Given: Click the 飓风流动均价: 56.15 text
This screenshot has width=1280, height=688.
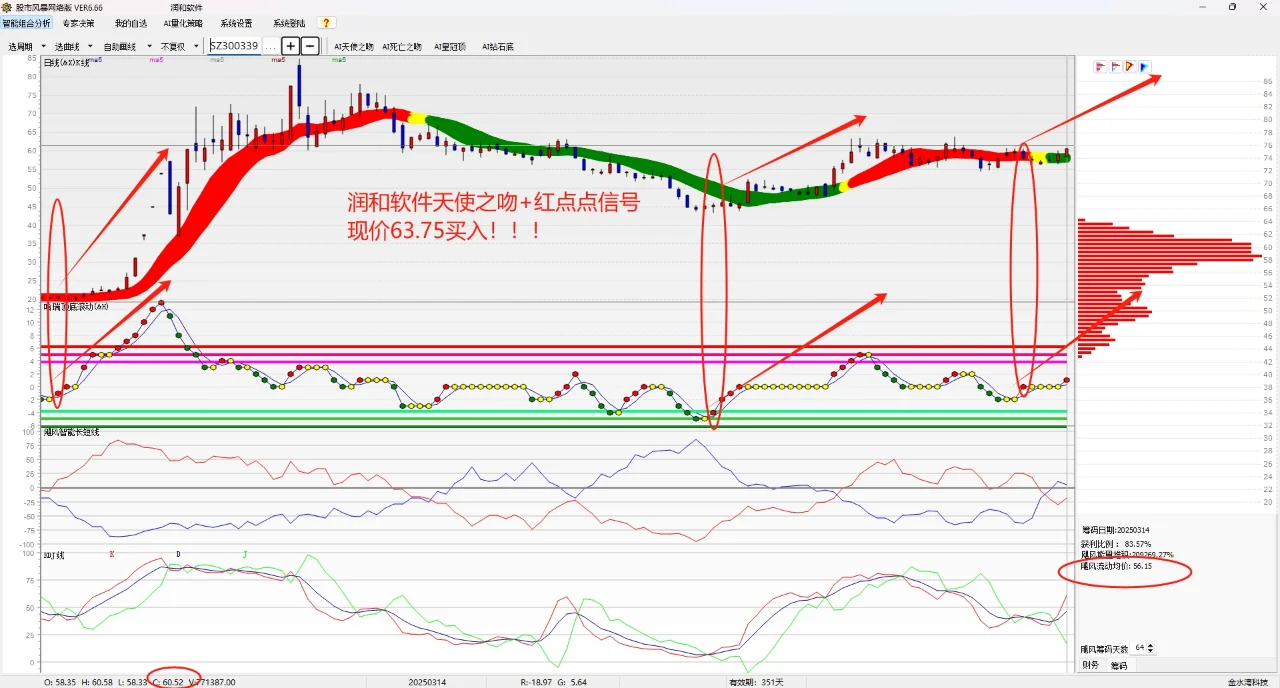Looking at the screenshot, I should click(1116, 566).
